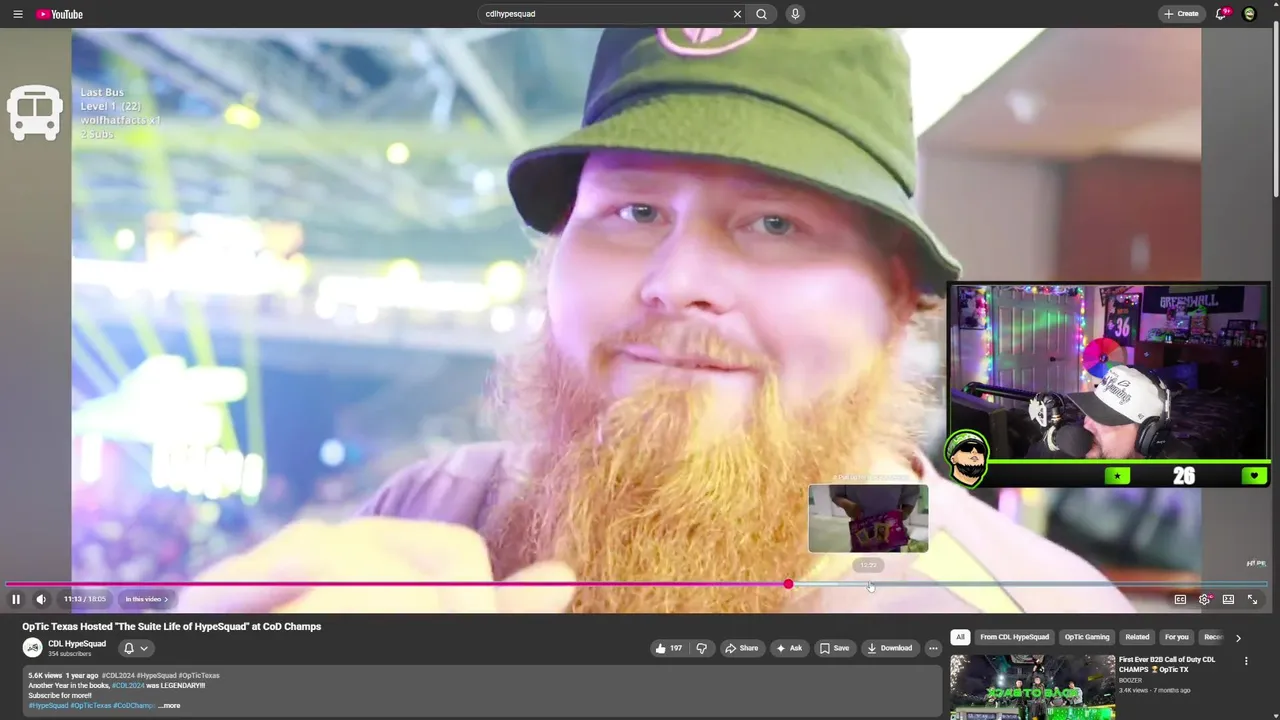Save the video to a playlist
Image resolution: width=1280 pixels, height=720 pixels.
834,648
